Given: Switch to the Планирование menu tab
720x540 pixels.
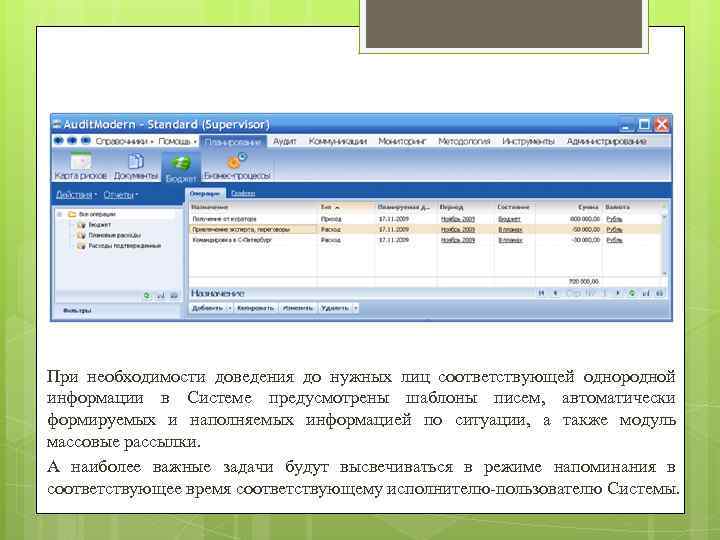Looking at the screenshot, I should pyautogui.click(x=233, y=142).
